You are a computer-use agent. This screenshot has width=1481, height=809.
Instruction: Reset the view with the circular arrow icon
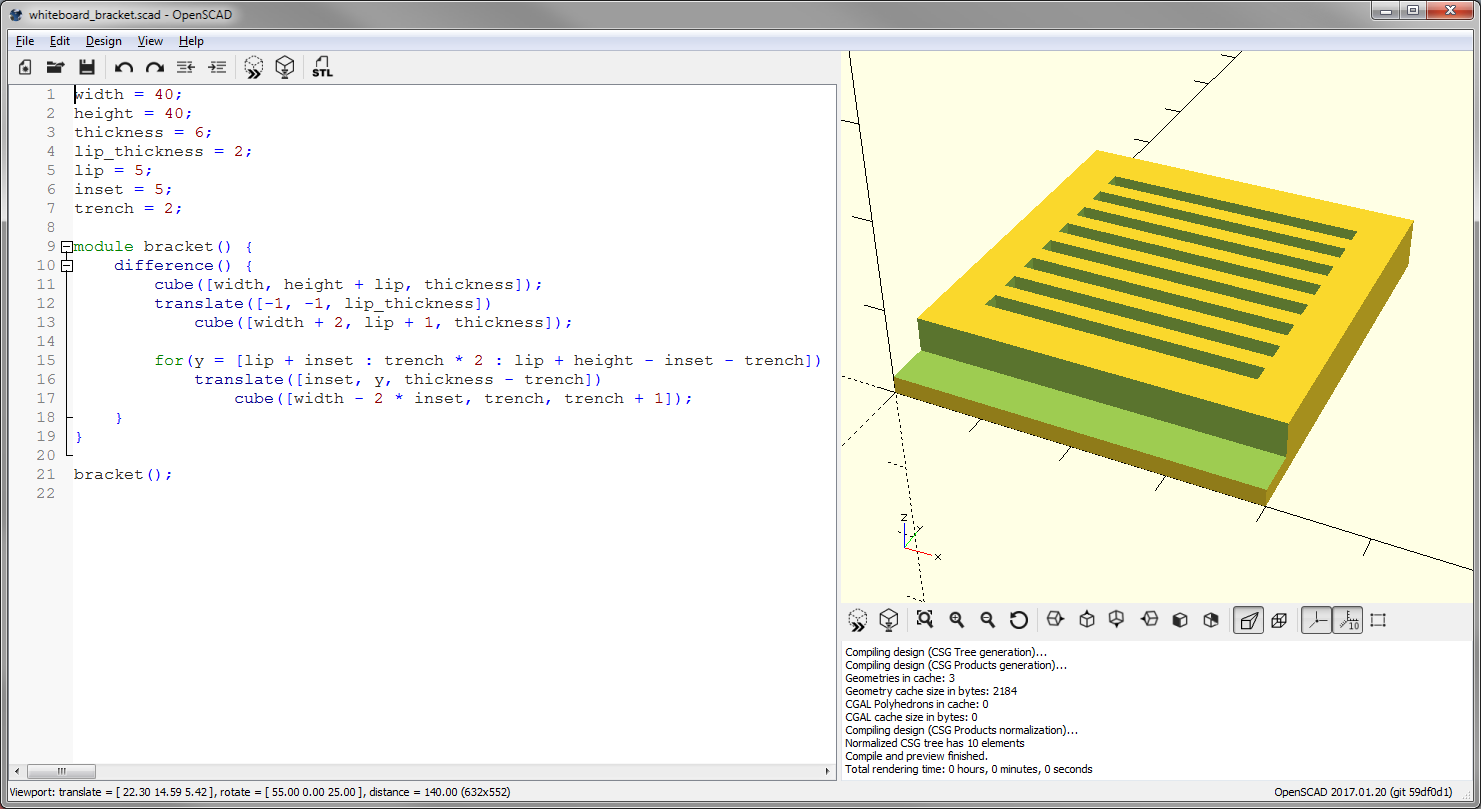pyautogui.click(x=1018, y=620)
